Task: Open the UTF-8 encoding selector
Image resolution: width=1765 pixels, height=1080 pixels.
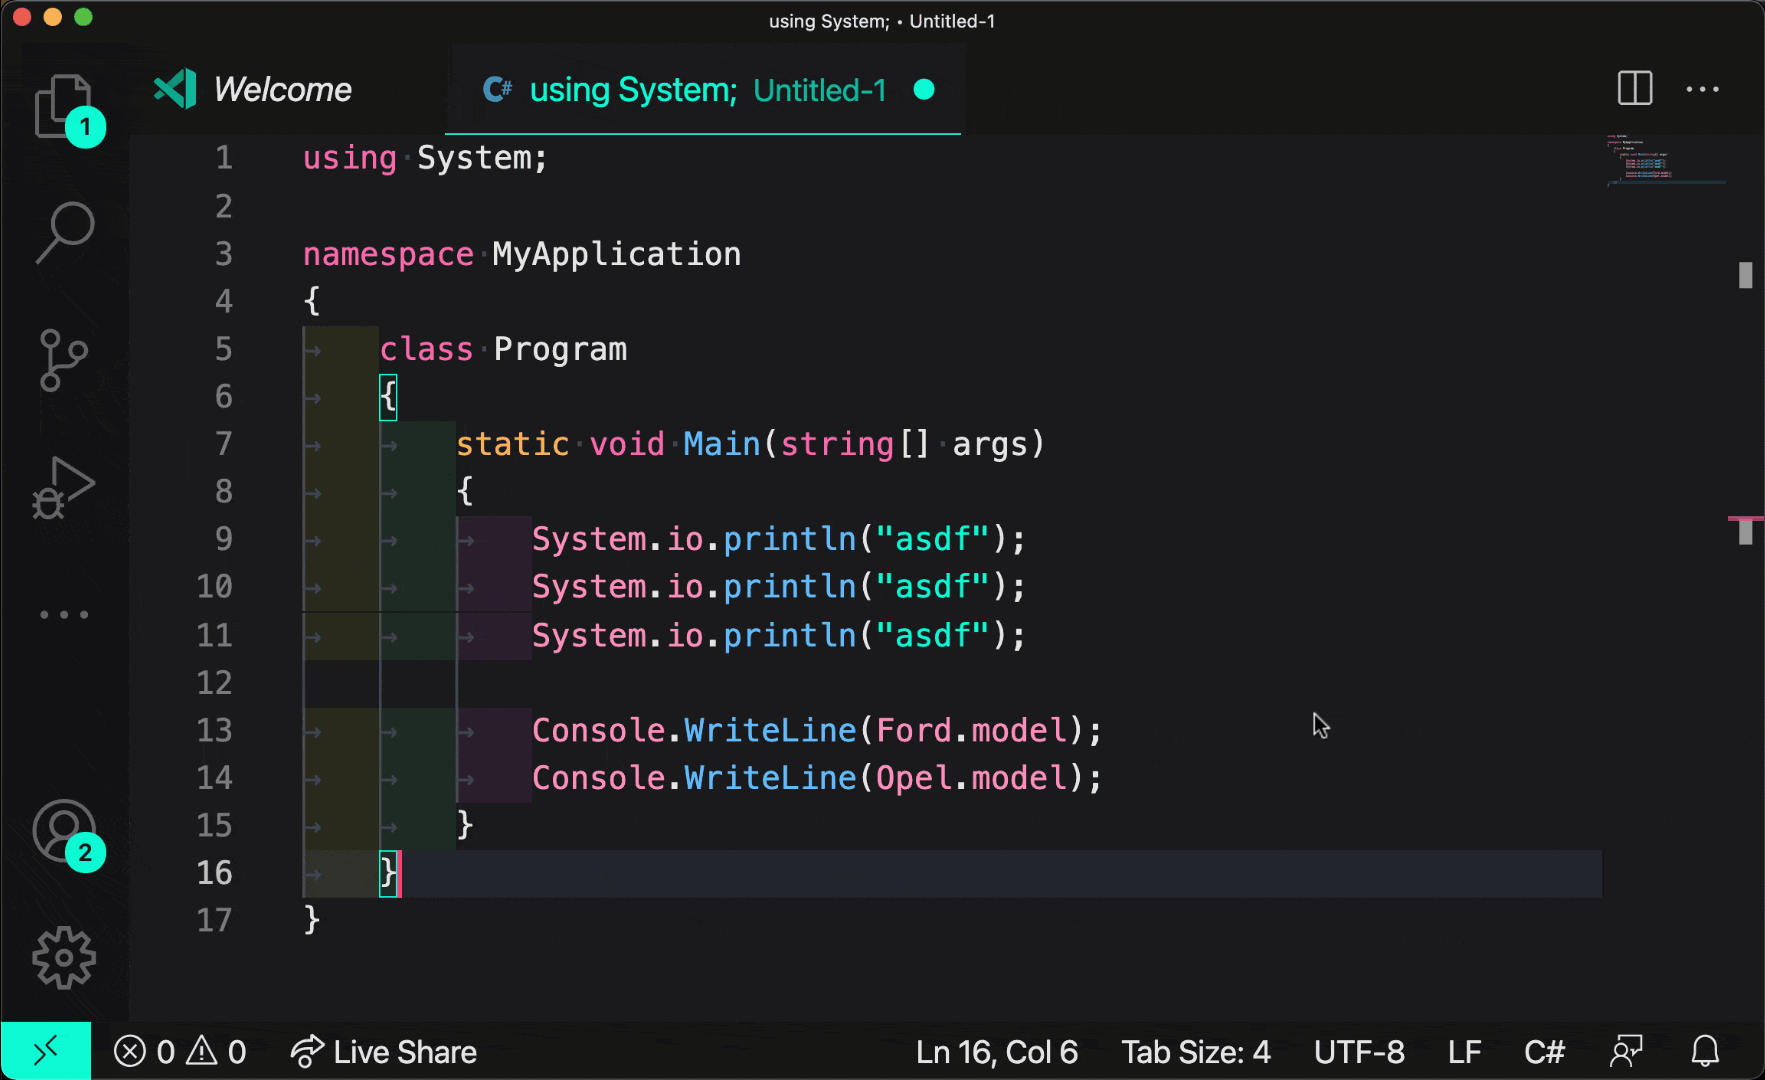Action: click(1360, 1051)
